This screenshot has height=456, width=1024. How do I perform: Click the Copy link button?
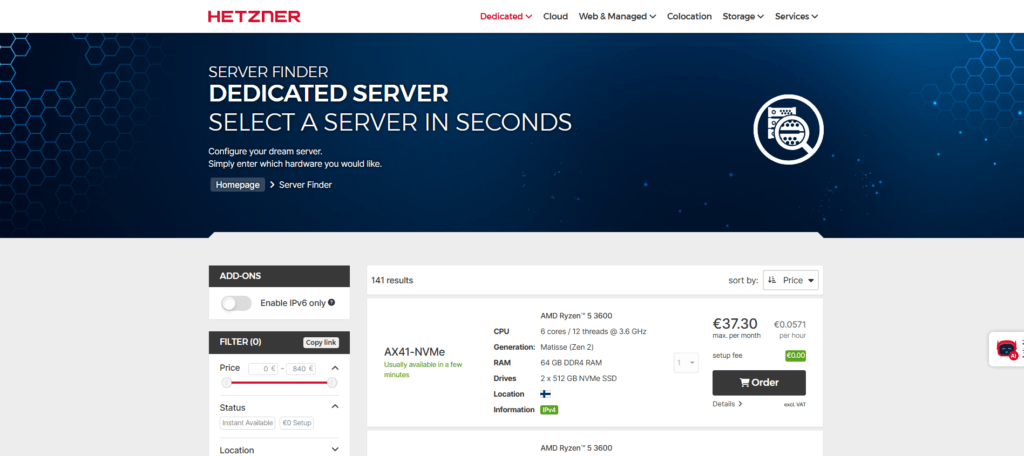(x=321, y=342)
